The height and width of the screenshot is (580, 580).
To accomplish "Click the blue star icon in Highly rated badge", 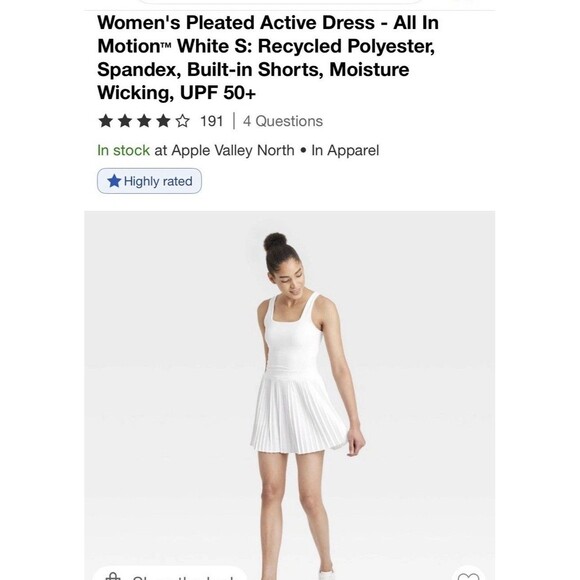I will click(114, 181).
